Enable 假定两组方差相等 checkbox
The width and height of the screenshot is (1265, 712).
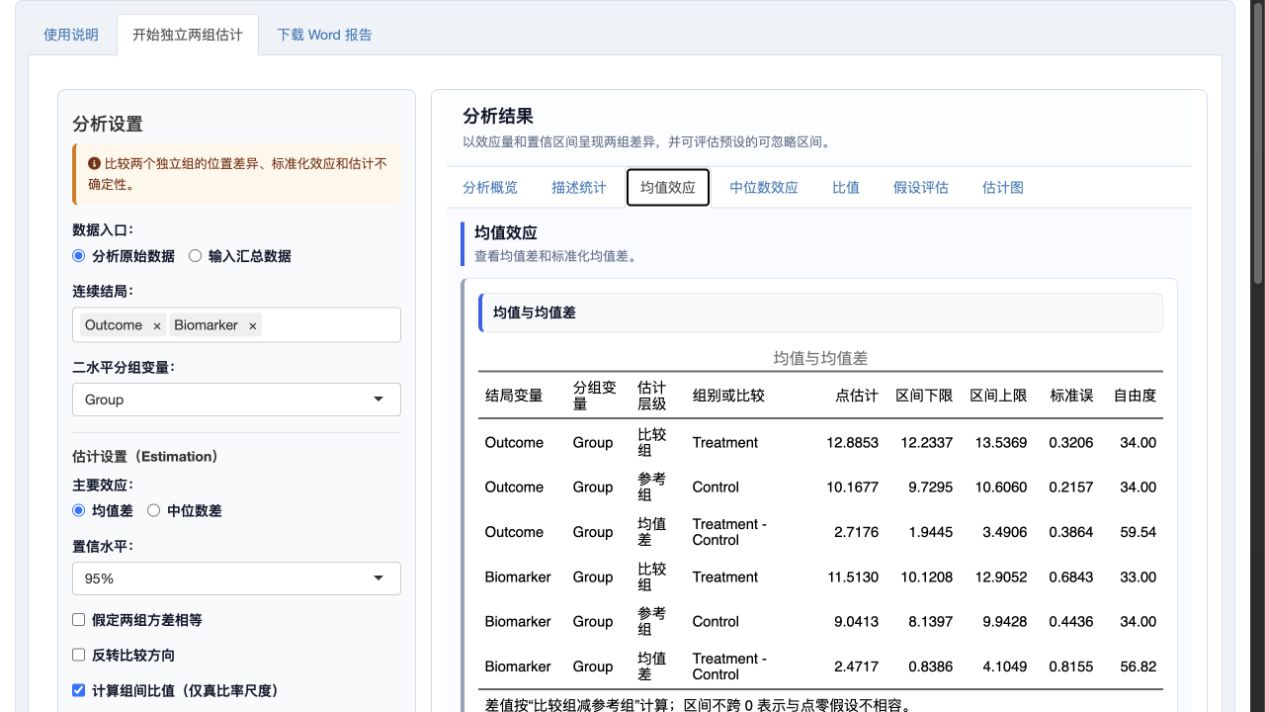(79, 620)
